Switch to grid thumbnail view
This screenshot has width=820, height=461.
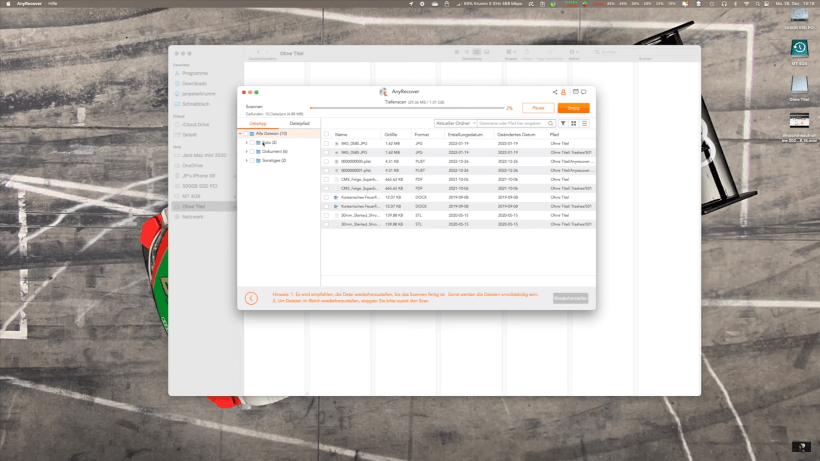click(x=574, y=123)
